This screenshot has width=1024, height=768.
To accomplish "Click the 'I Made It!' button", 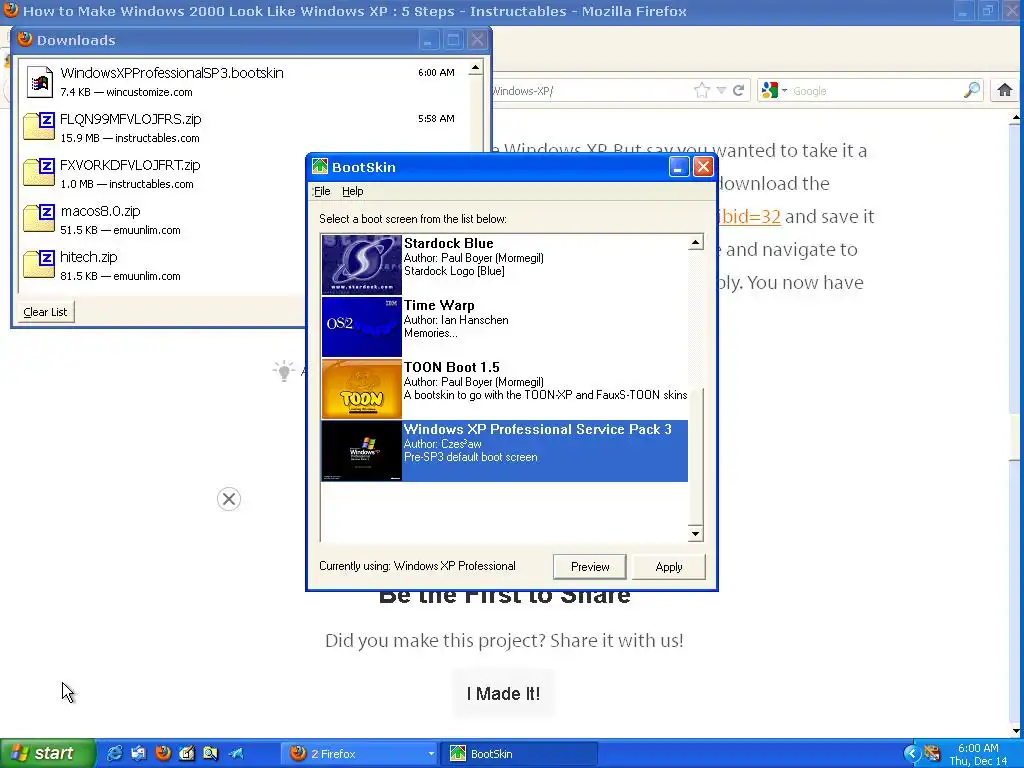I will (504, 694).
